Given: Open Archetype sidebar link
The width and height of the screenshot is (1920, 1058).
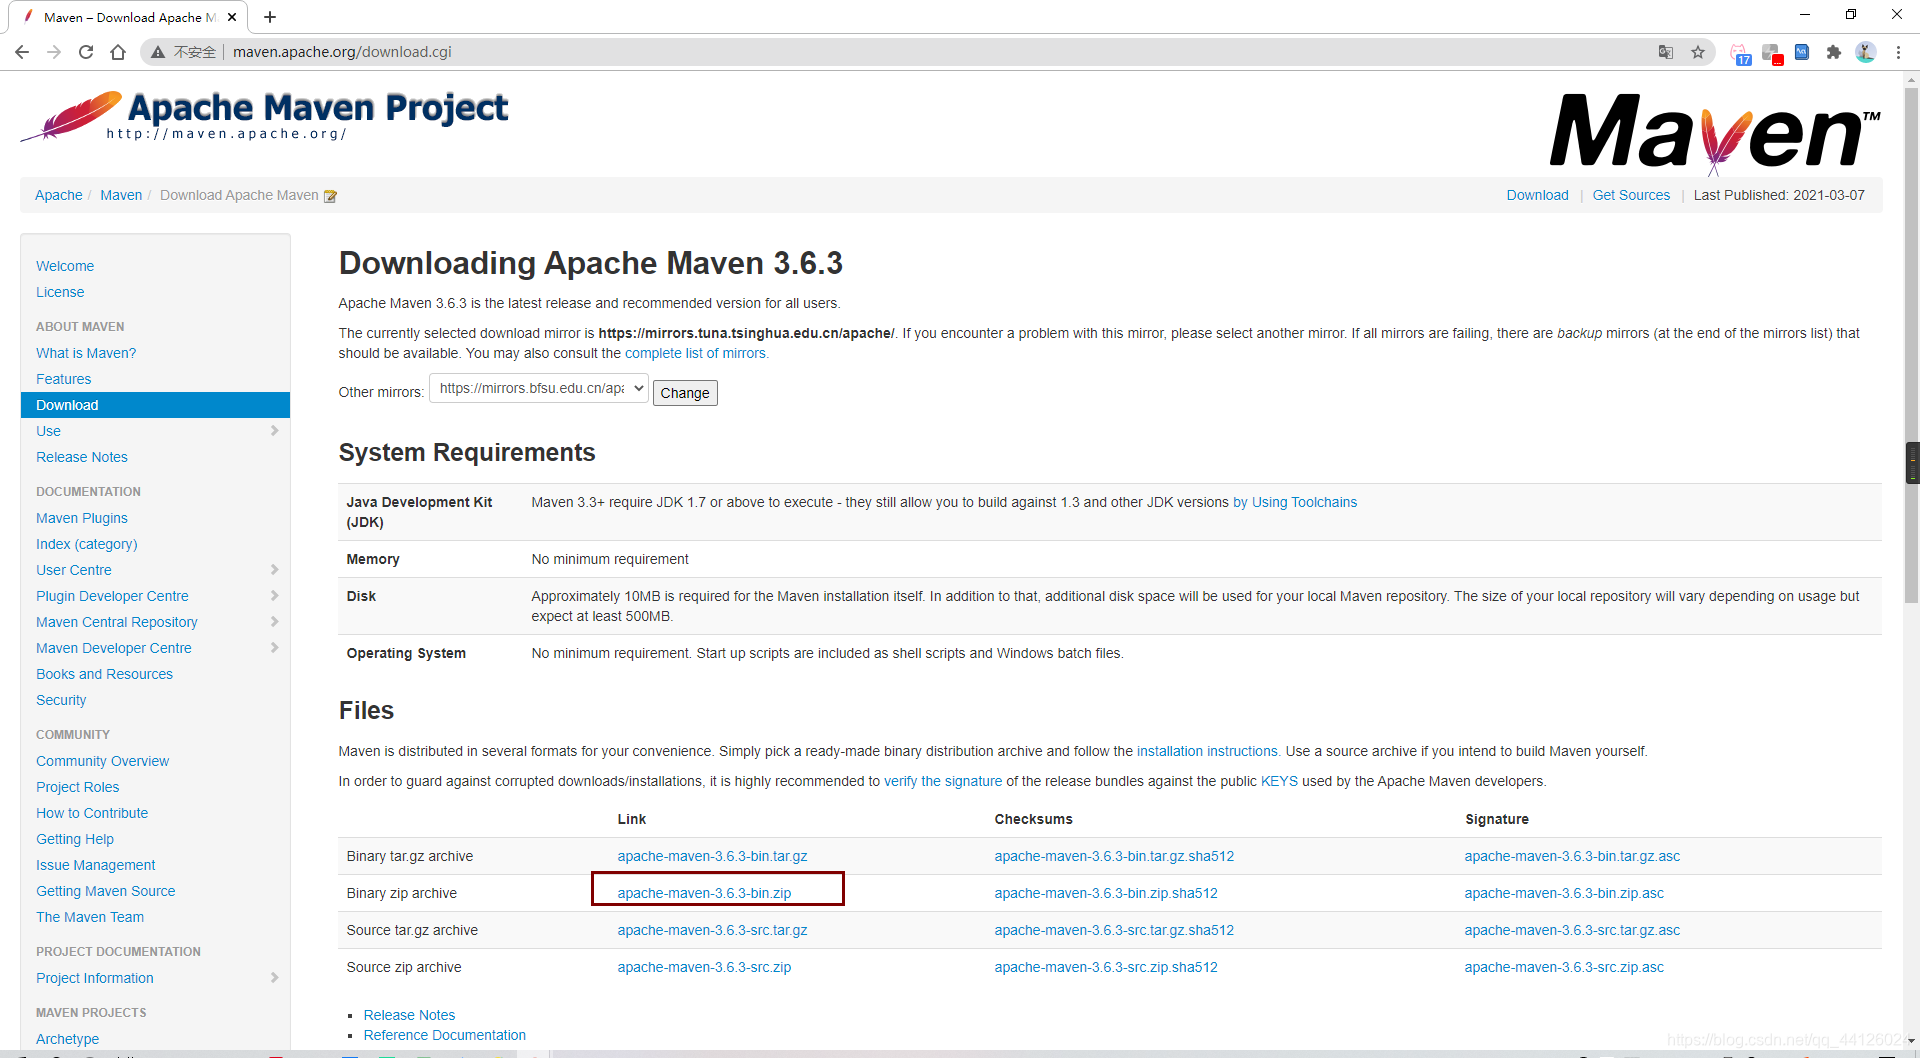Looking at the screenshot, I should pyautogui.click(x=67, y=1039).
